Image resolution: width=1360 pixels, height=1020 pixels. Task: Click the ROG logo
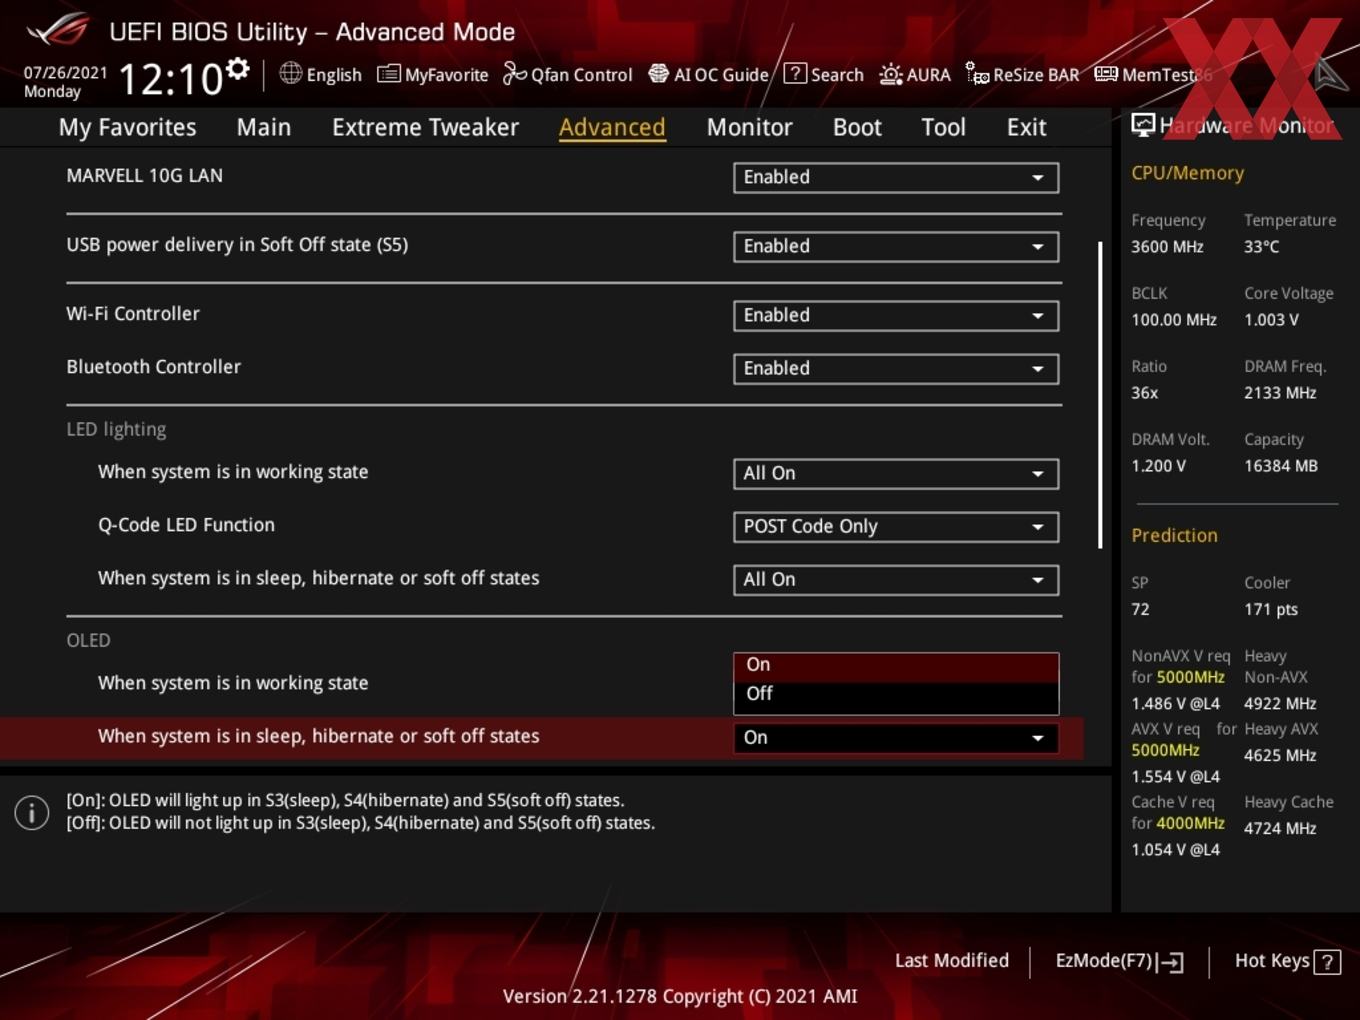click(58, 30)
